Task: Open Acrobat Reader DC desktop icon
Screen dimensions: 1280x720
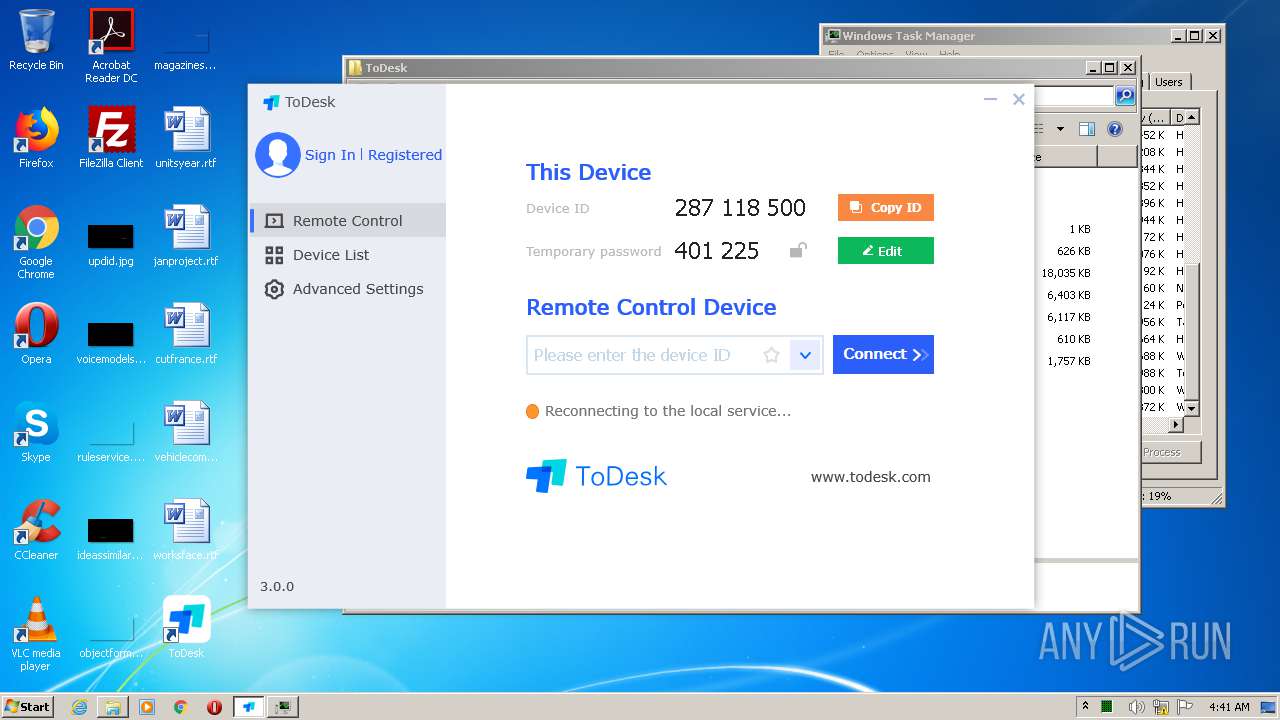Action: [111, 46]
